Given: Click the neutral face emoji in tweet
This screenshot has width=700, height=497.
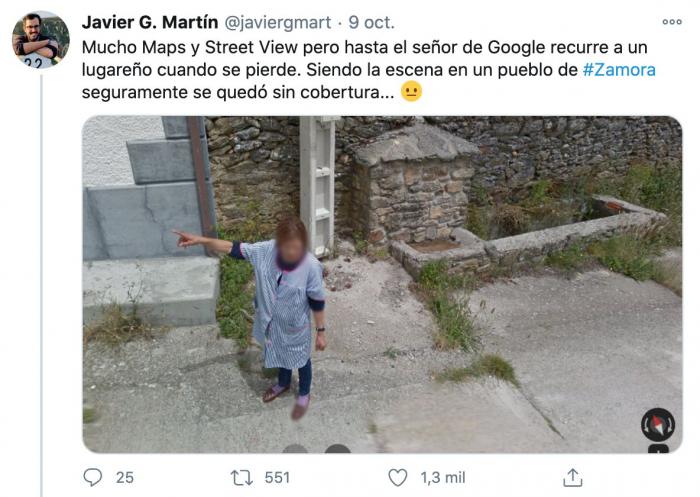Looking at the screenshot, I should tap(411, 92).
